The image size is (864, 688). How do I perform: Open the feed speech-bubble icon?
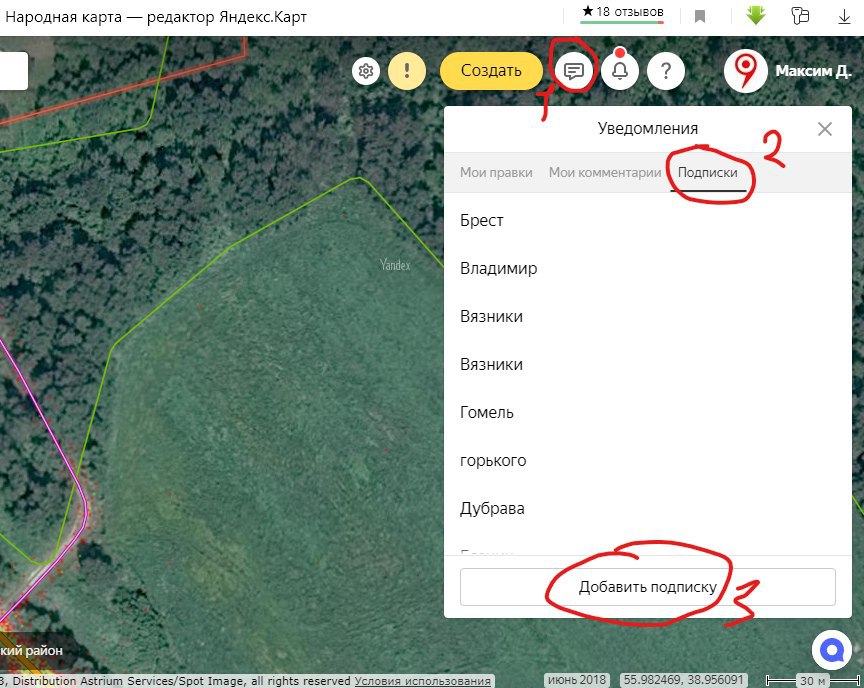574,71
